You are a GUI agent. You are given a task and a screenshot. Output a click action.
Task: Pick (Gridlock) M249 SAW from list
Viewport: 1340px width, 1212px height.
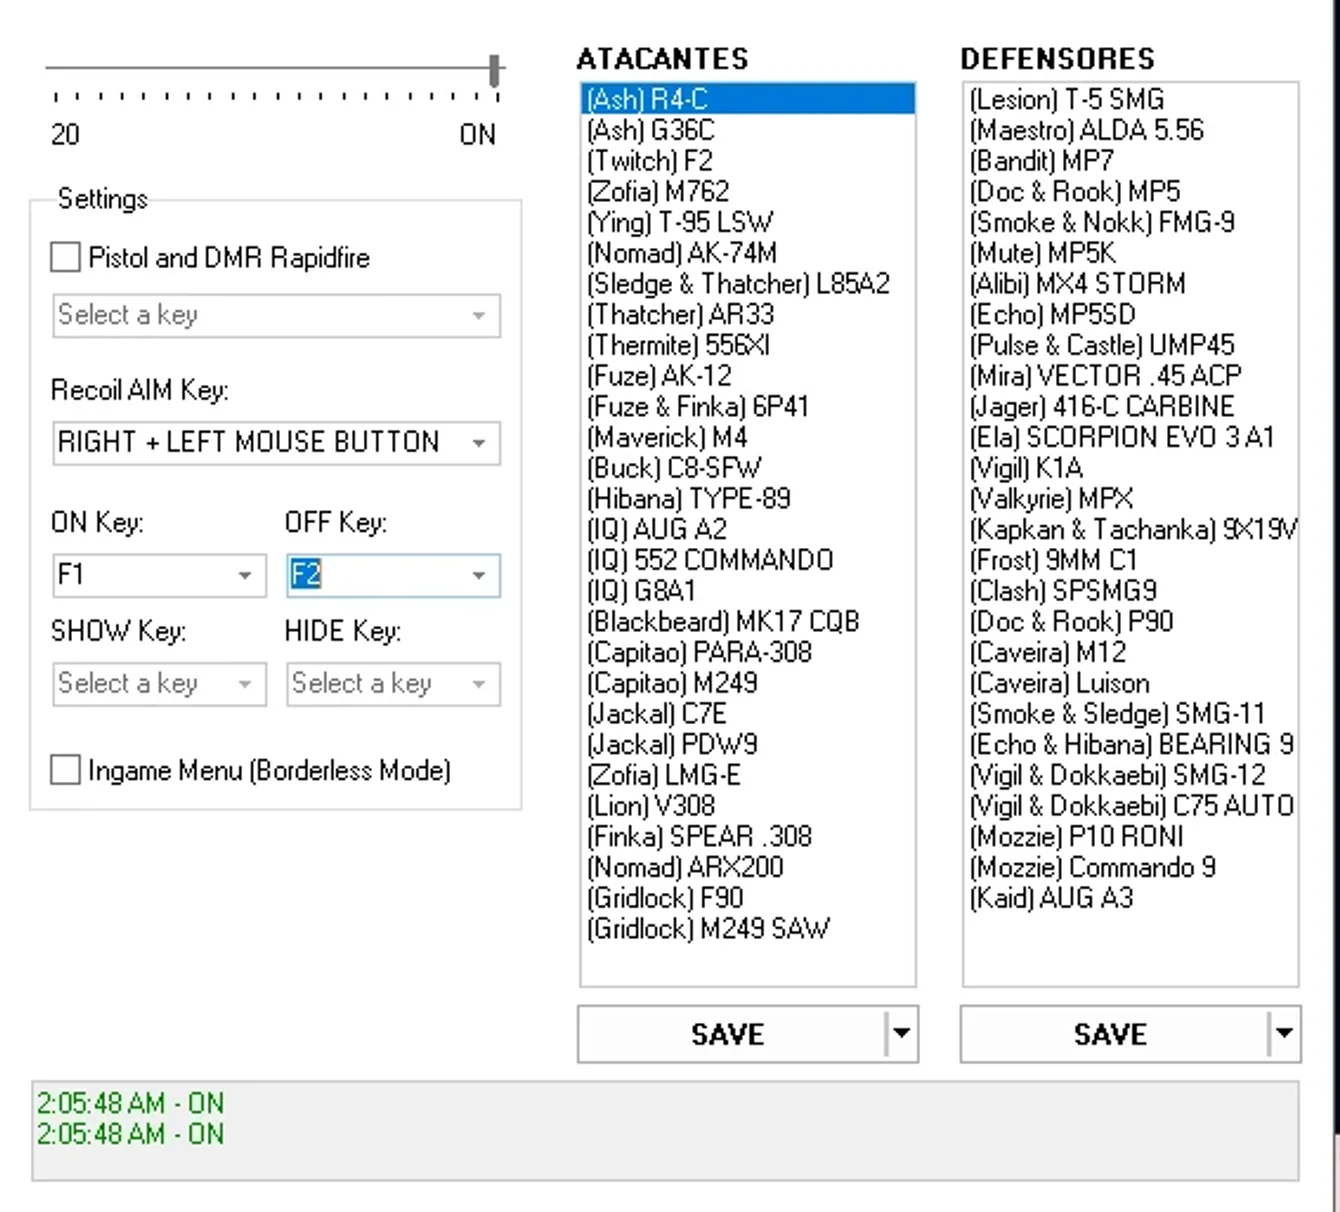click(x=747, y=929)
